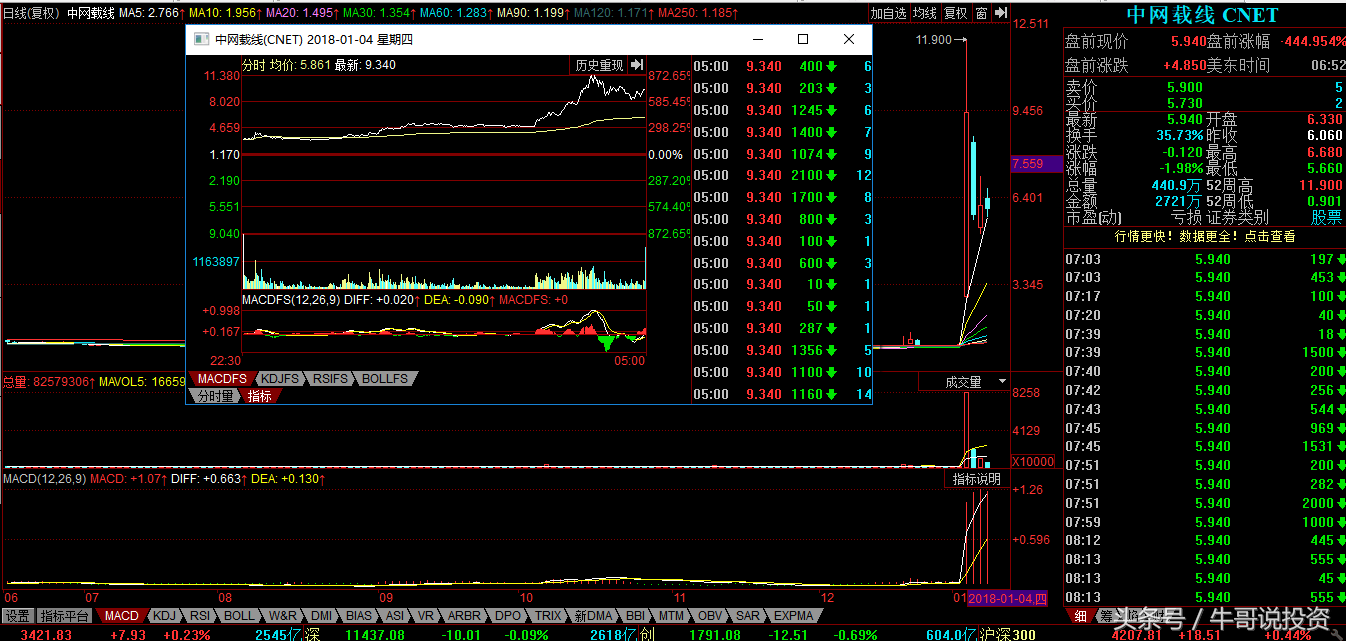Click the 历史重现 button
The width and height of the screenshot is (1346, 641).
[599, 65]
